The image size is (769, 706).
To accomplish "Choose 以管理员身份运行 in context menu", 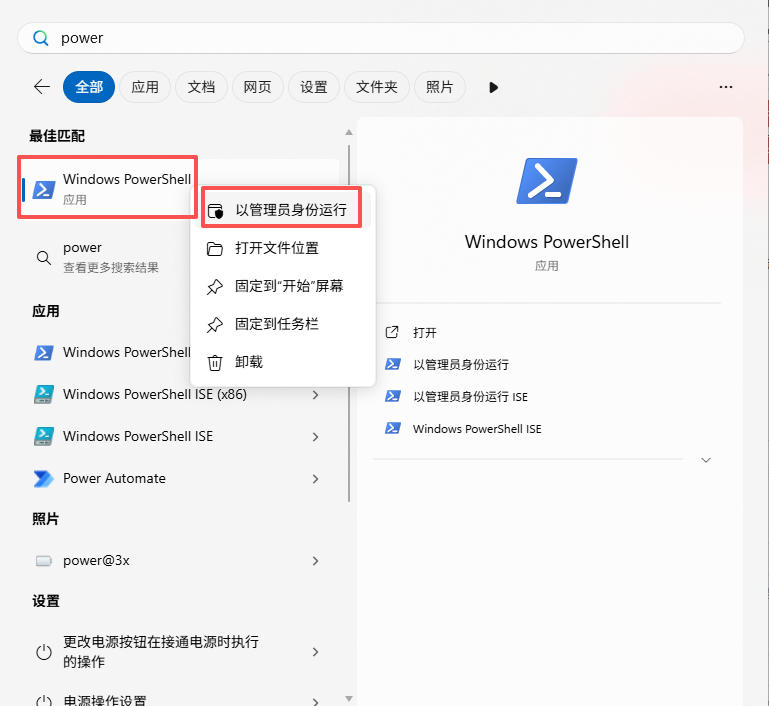I will coord(282,210).
